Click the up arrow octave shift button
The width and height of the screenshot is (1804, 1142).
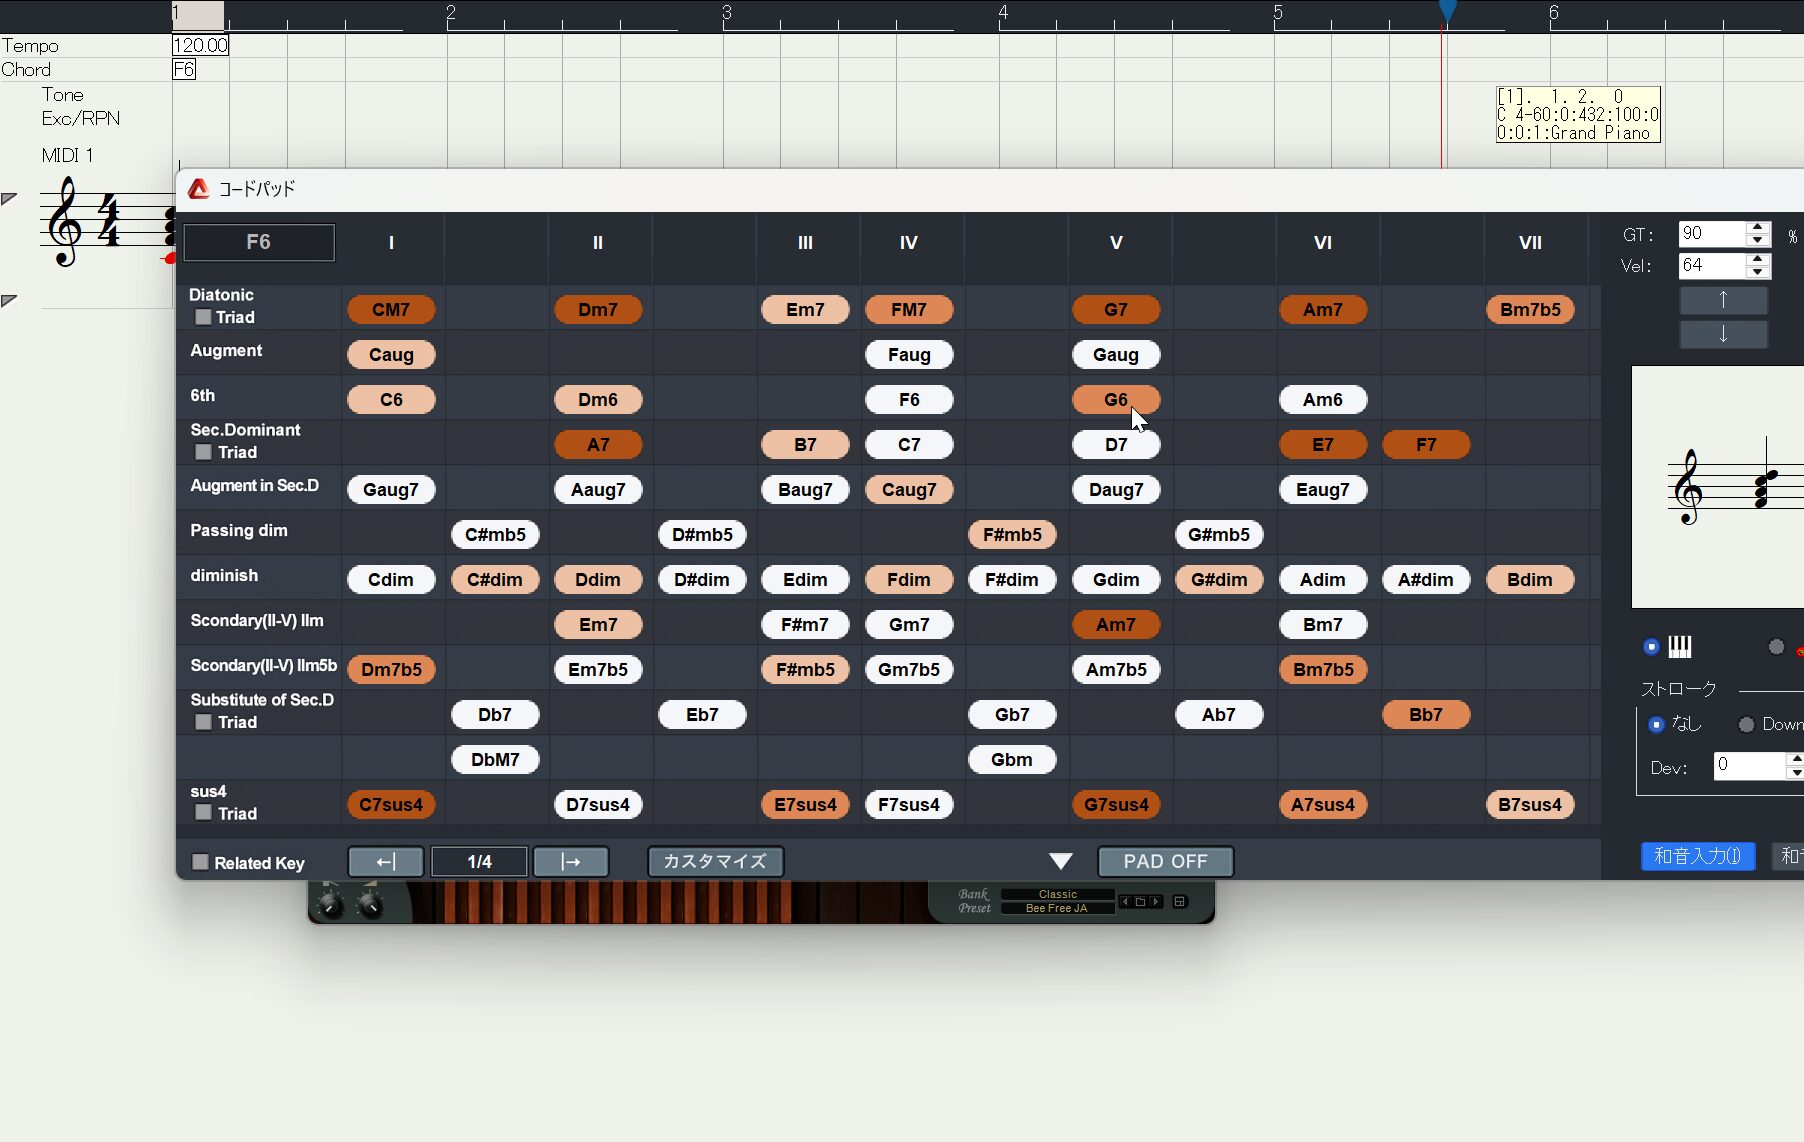[x=1722, y=300]
